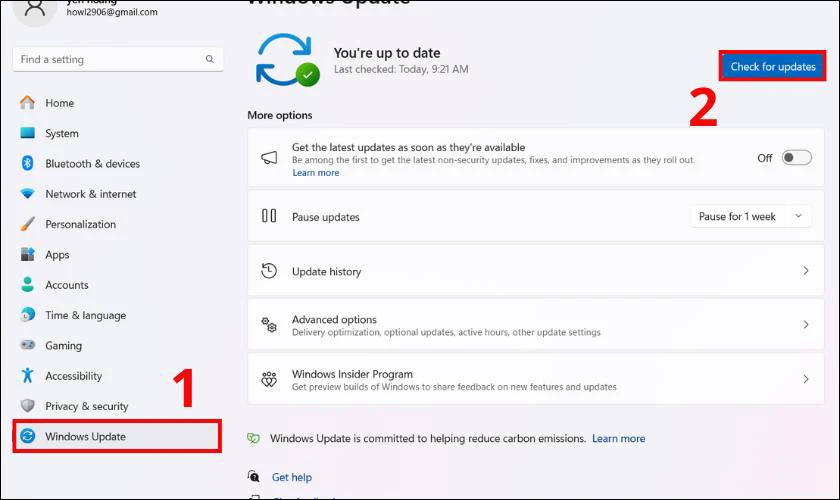Click the Home icon in sidebar
Viewport: 840px width, 500px height.
point(27,102)
